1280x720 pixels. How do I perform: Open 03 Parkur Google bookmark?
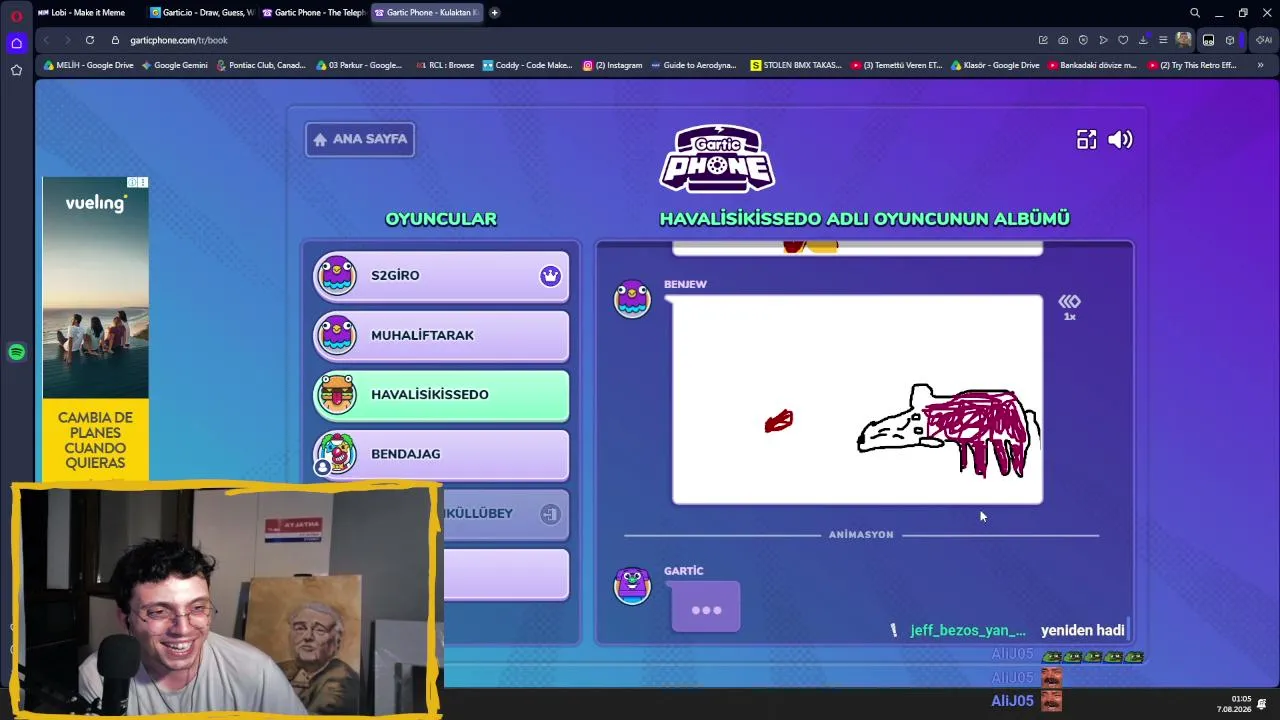tap(359, 65)
